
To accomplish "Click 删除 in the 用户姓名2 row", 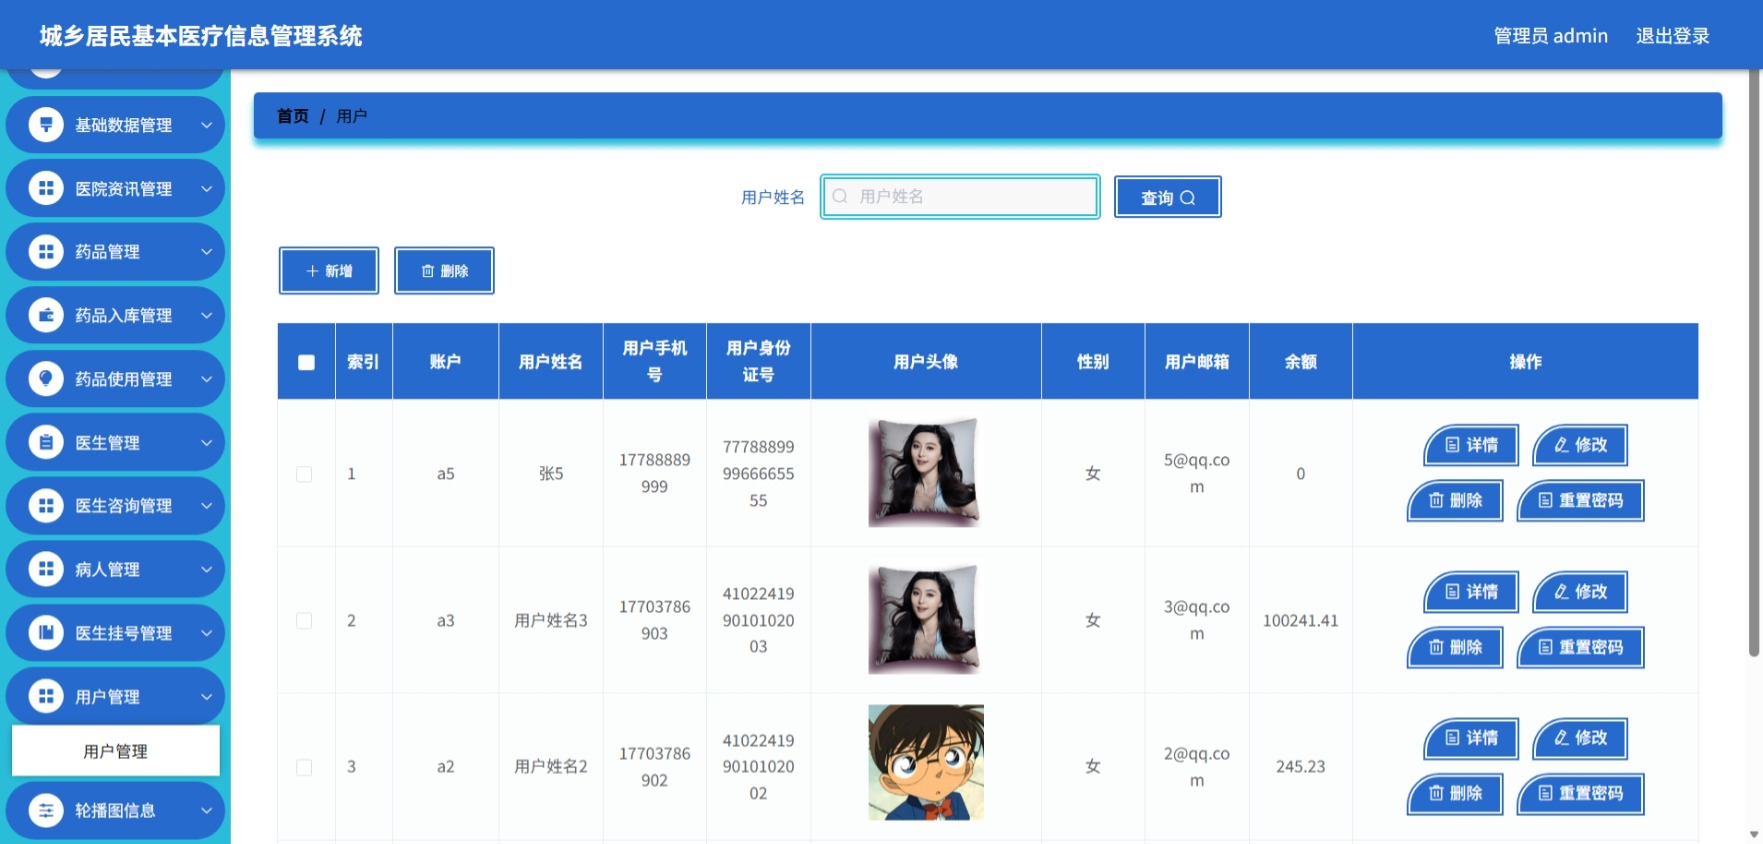I will coord(1455,793).
